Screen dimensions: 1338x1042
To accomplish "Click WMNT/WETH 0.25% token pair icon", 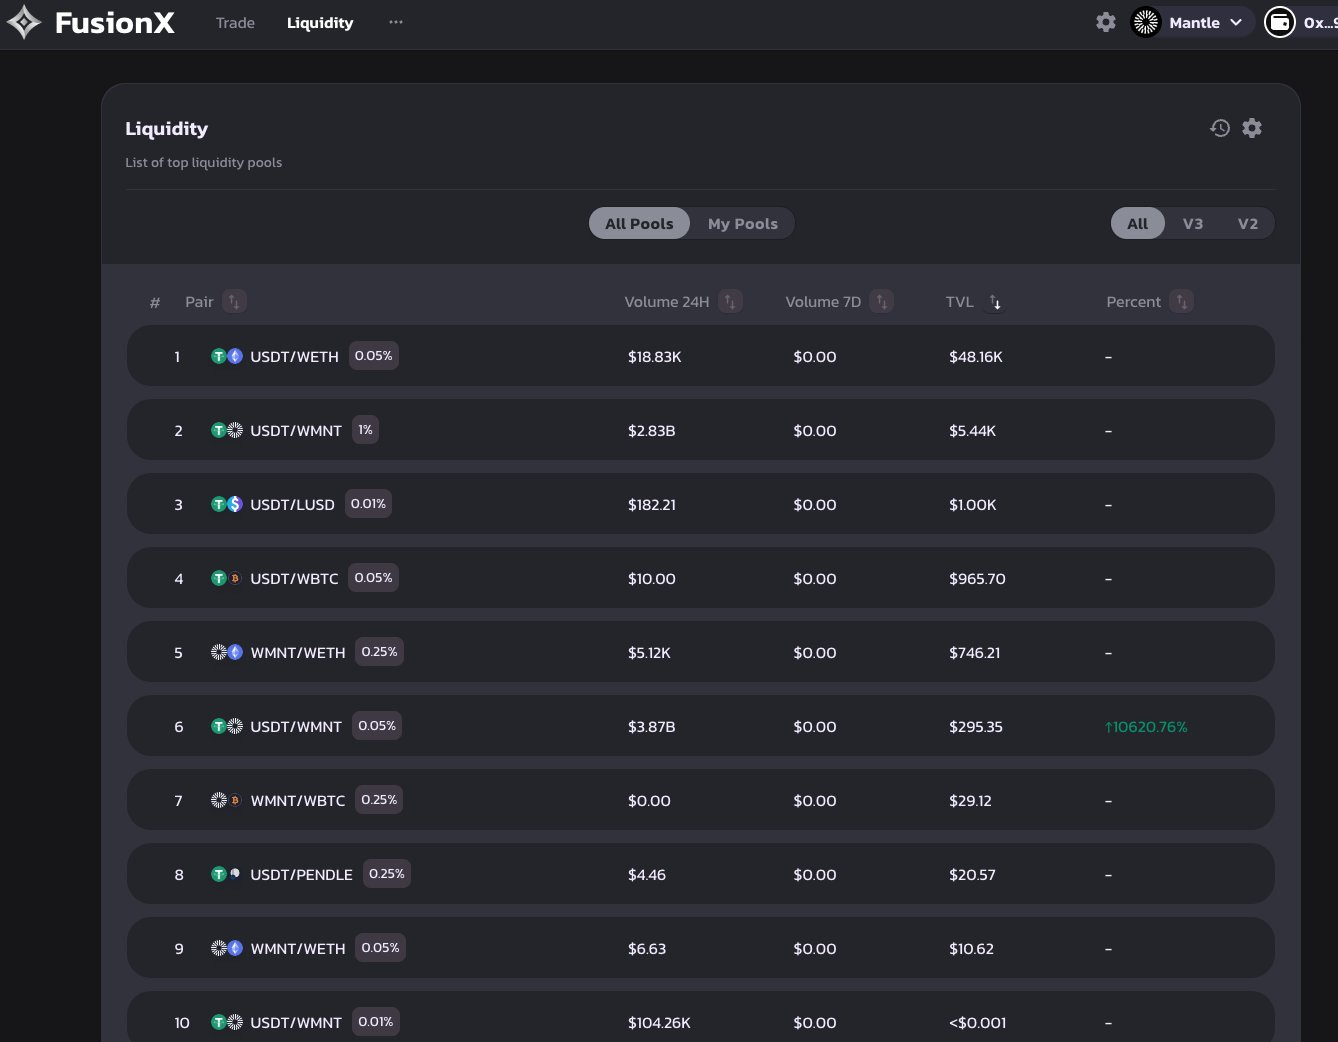I will (x=227, y=652).
